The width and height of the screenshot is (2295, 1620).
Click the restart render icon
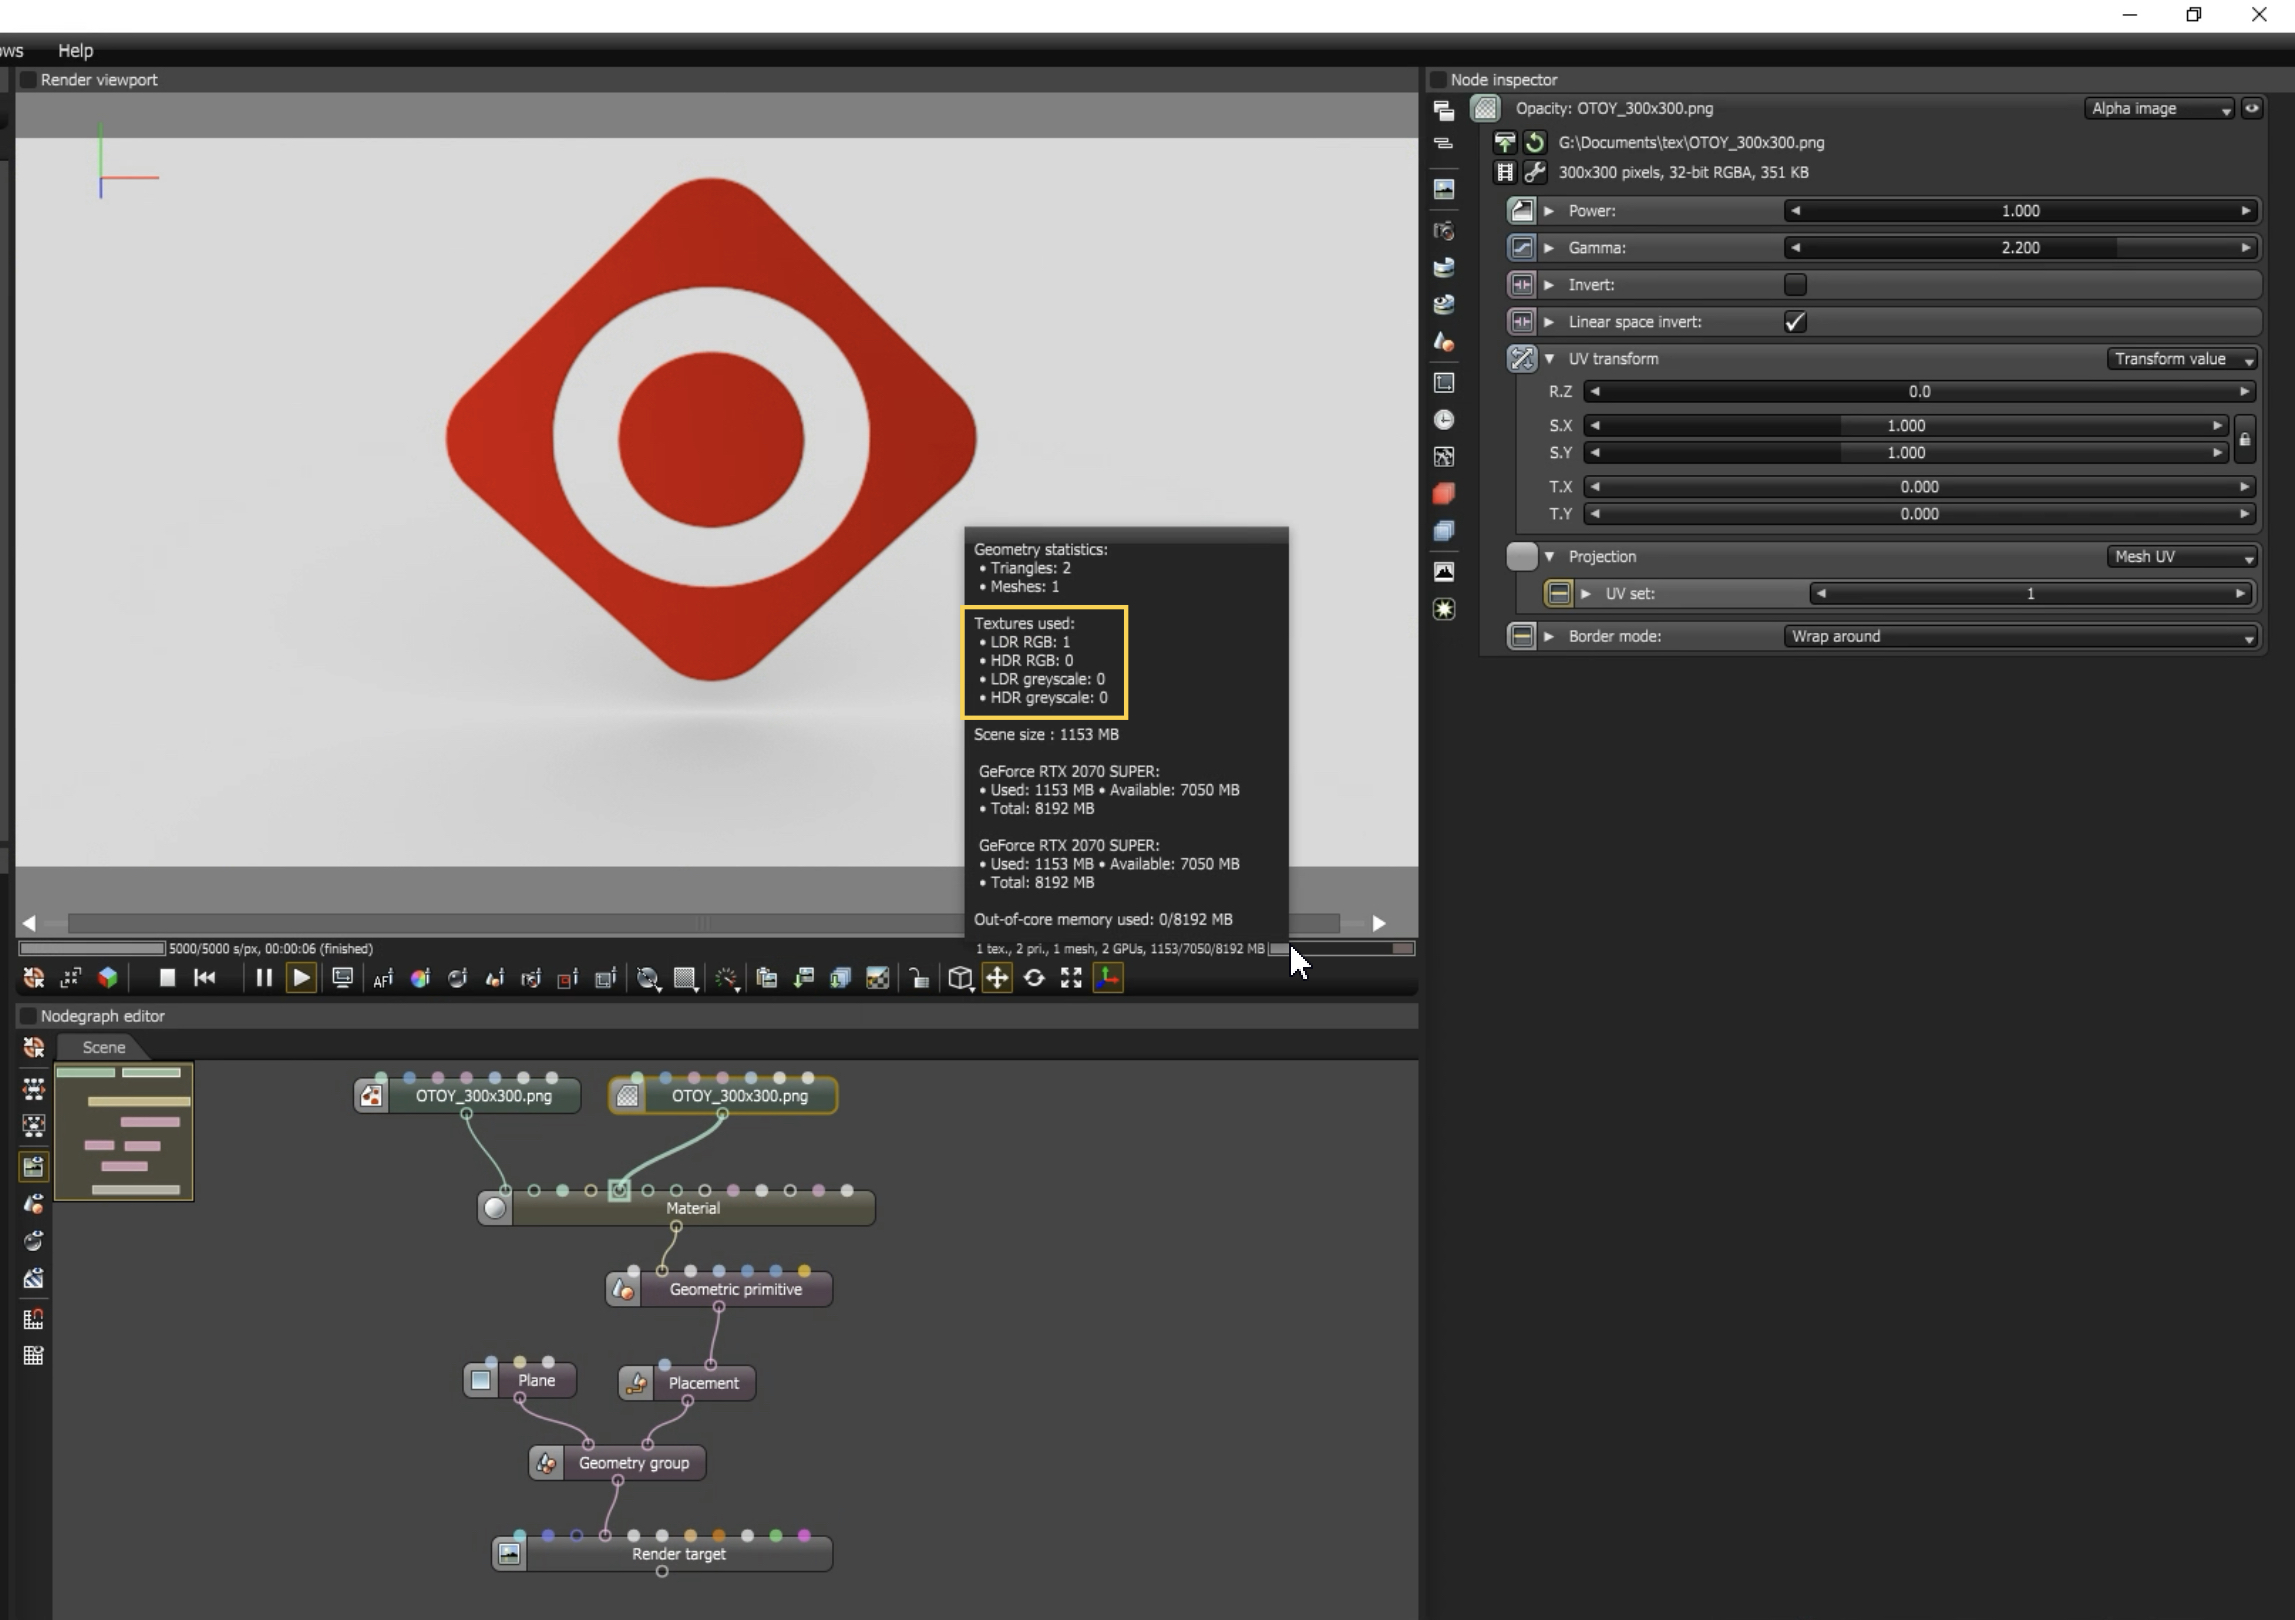tap(205, 978)
